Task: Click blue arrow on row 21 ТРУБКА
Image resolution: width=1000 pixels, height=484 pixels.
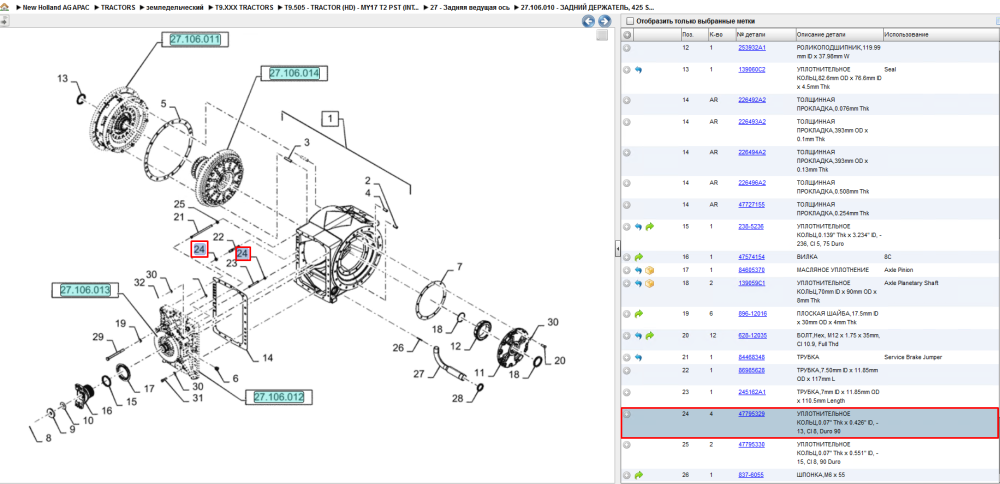Action: click(x=639, y=357)
